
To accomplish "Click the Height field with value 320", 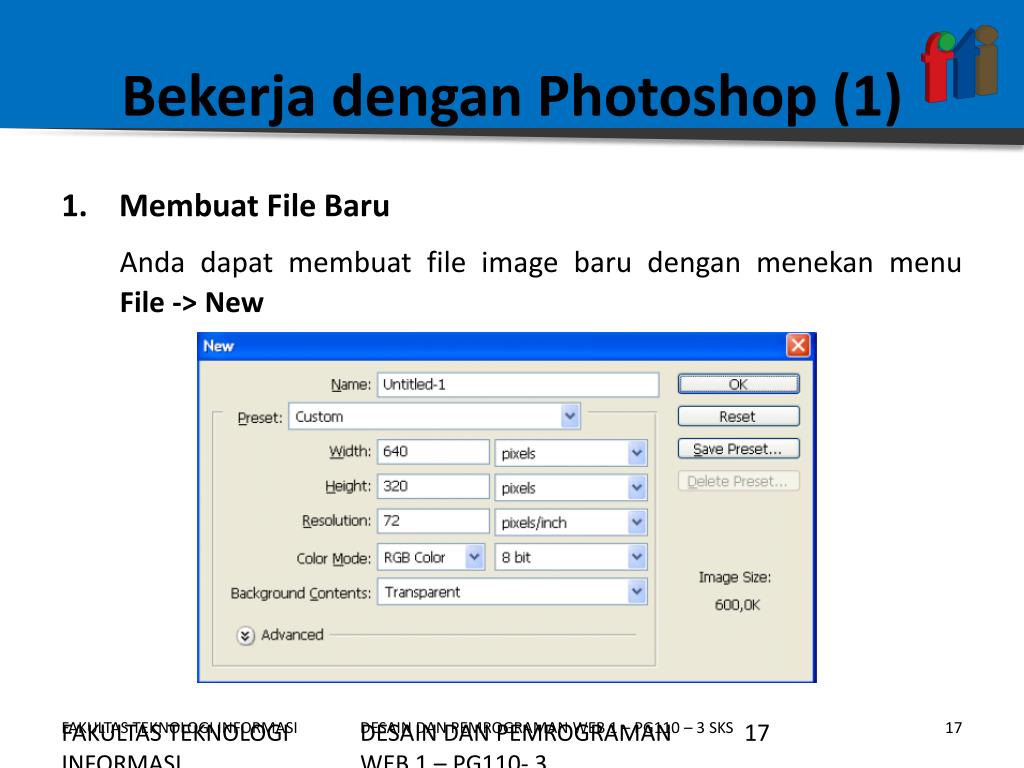I will (x=433, y=487).
